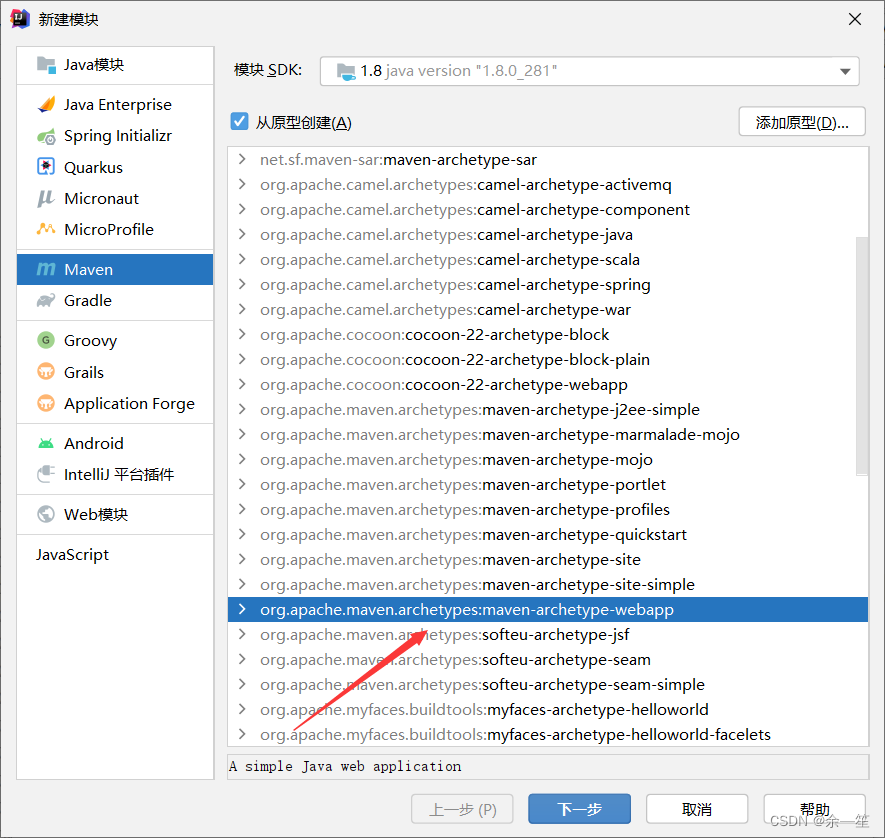Expand cocoon-22-archetype-block node
Viewport: 885px width, 838px height.
[242, 335]
